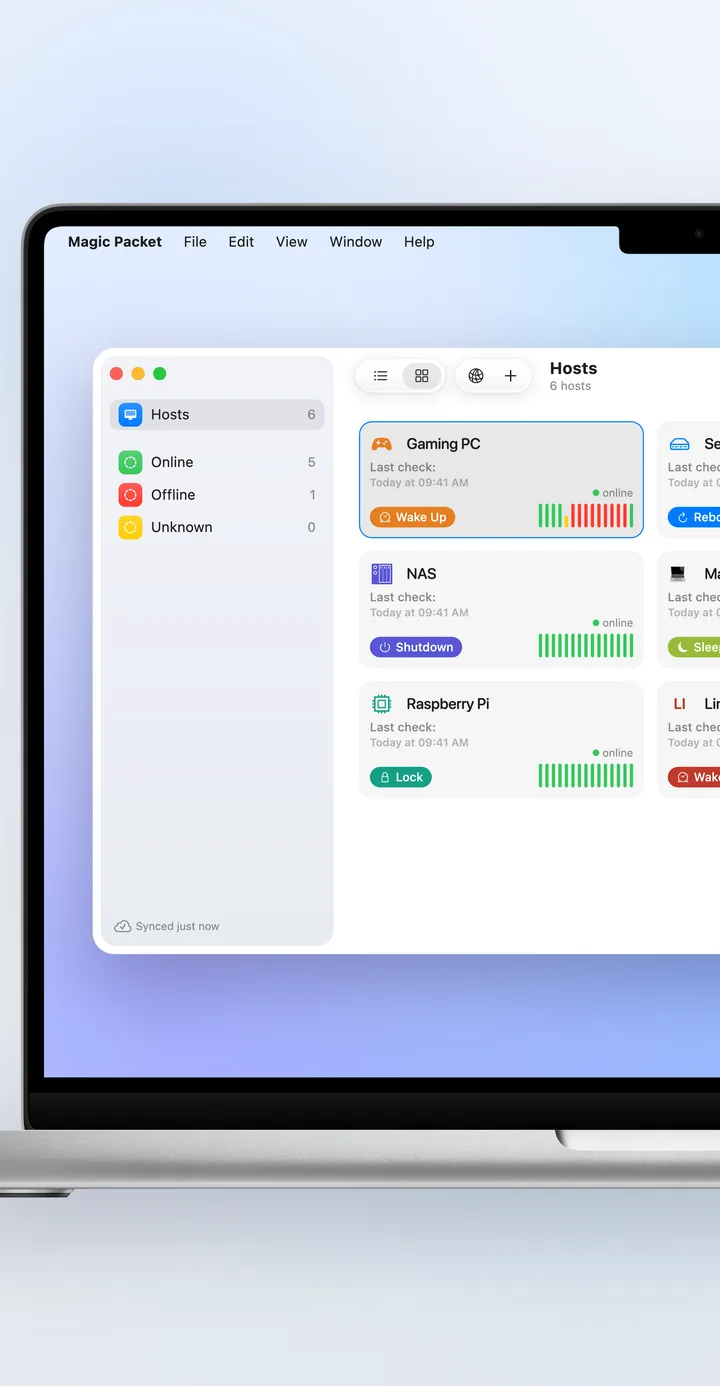
Task: Click the cloud sync status icon
Action: point(123,926)
